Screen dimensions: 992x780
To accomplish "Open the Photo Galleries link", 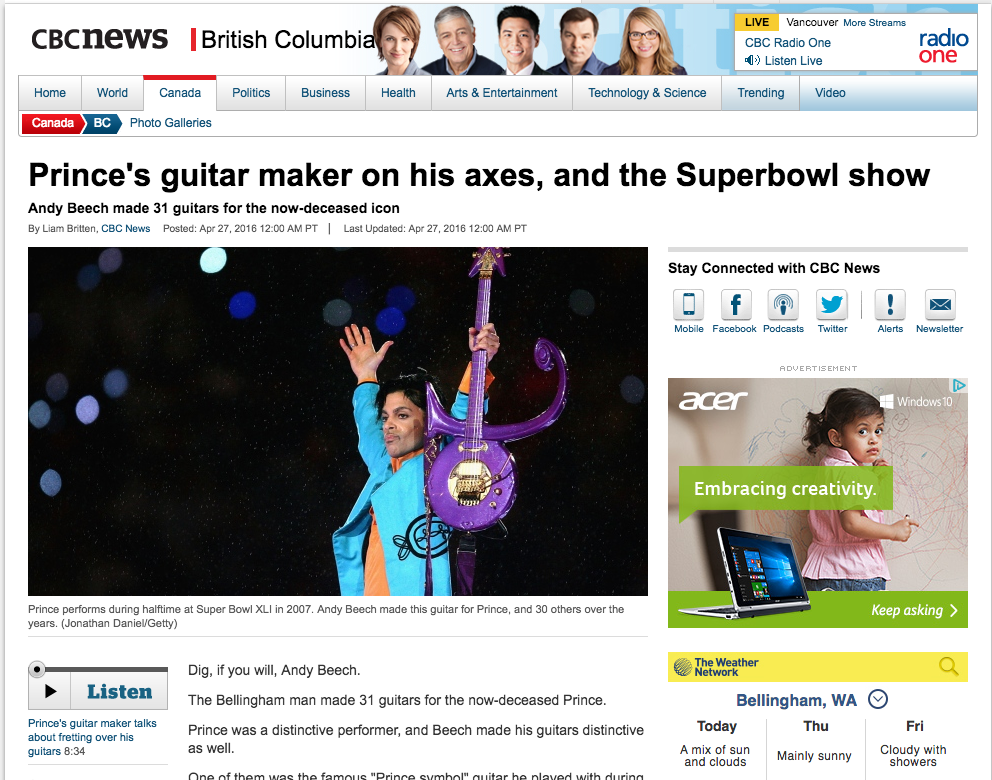I will pos(170,123).
